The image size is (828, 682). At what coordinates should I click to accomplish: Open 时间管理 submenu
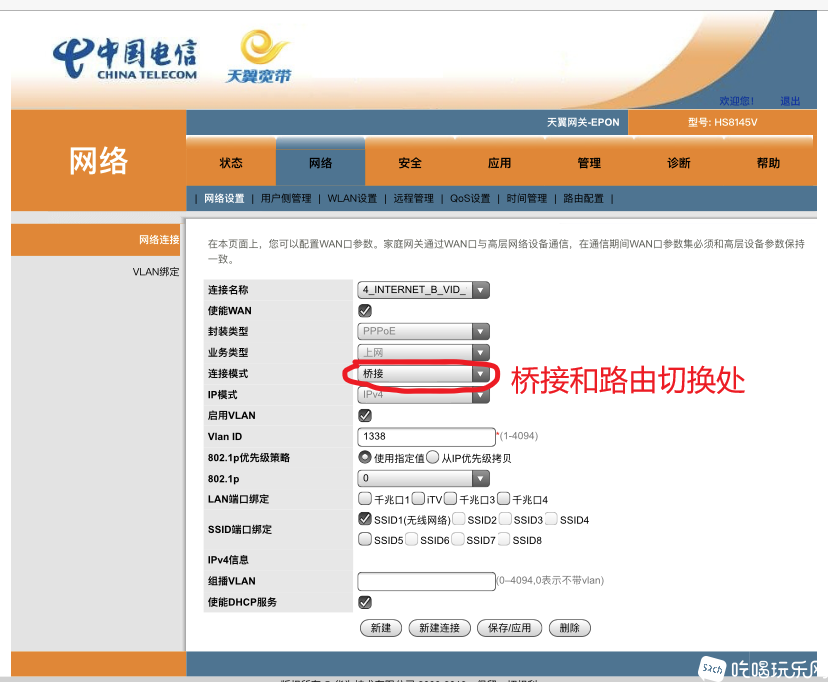pyautogui.click(x=527, y=198)
